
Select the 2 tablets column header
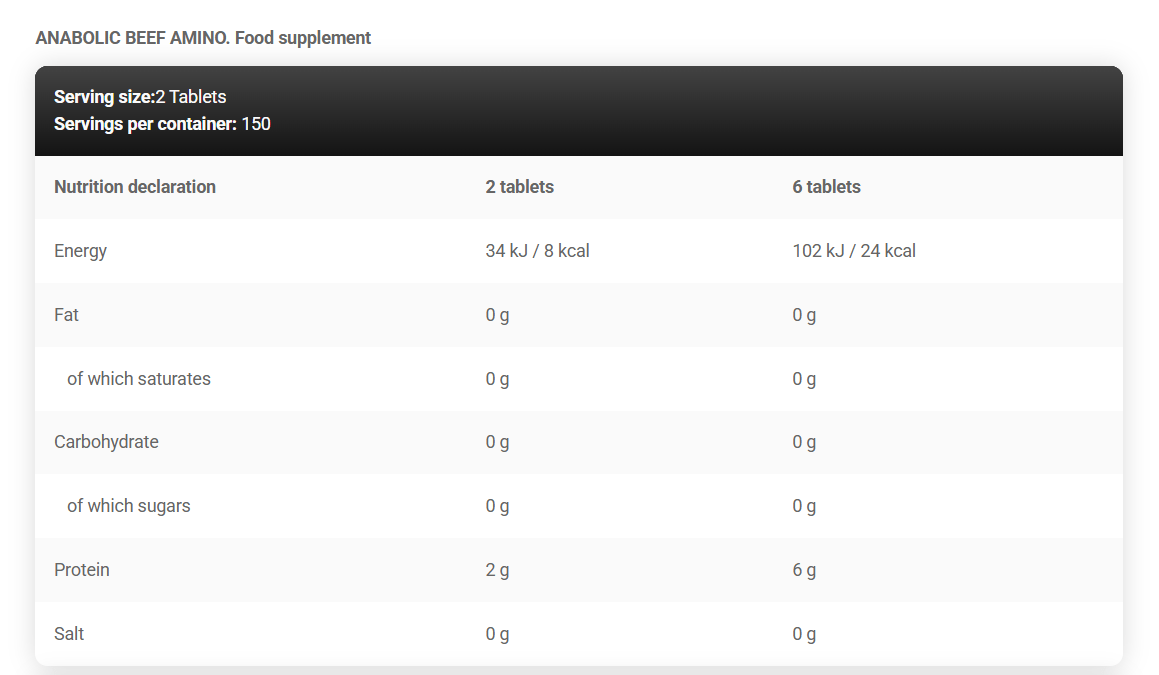click(519, 187)
